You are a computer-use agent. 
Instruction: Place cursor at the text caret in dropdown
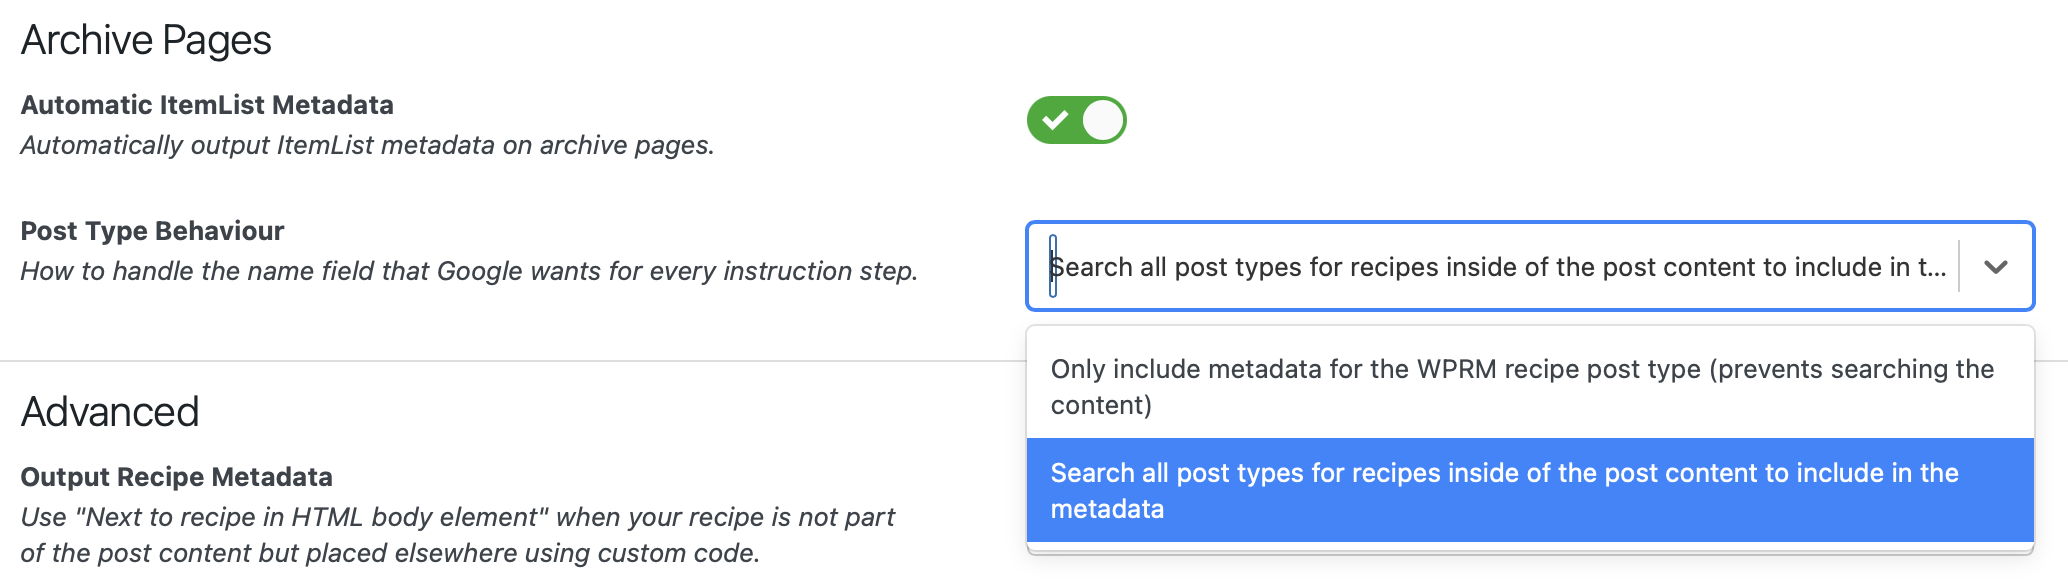pyautogui.click(x=1053, y=266)
